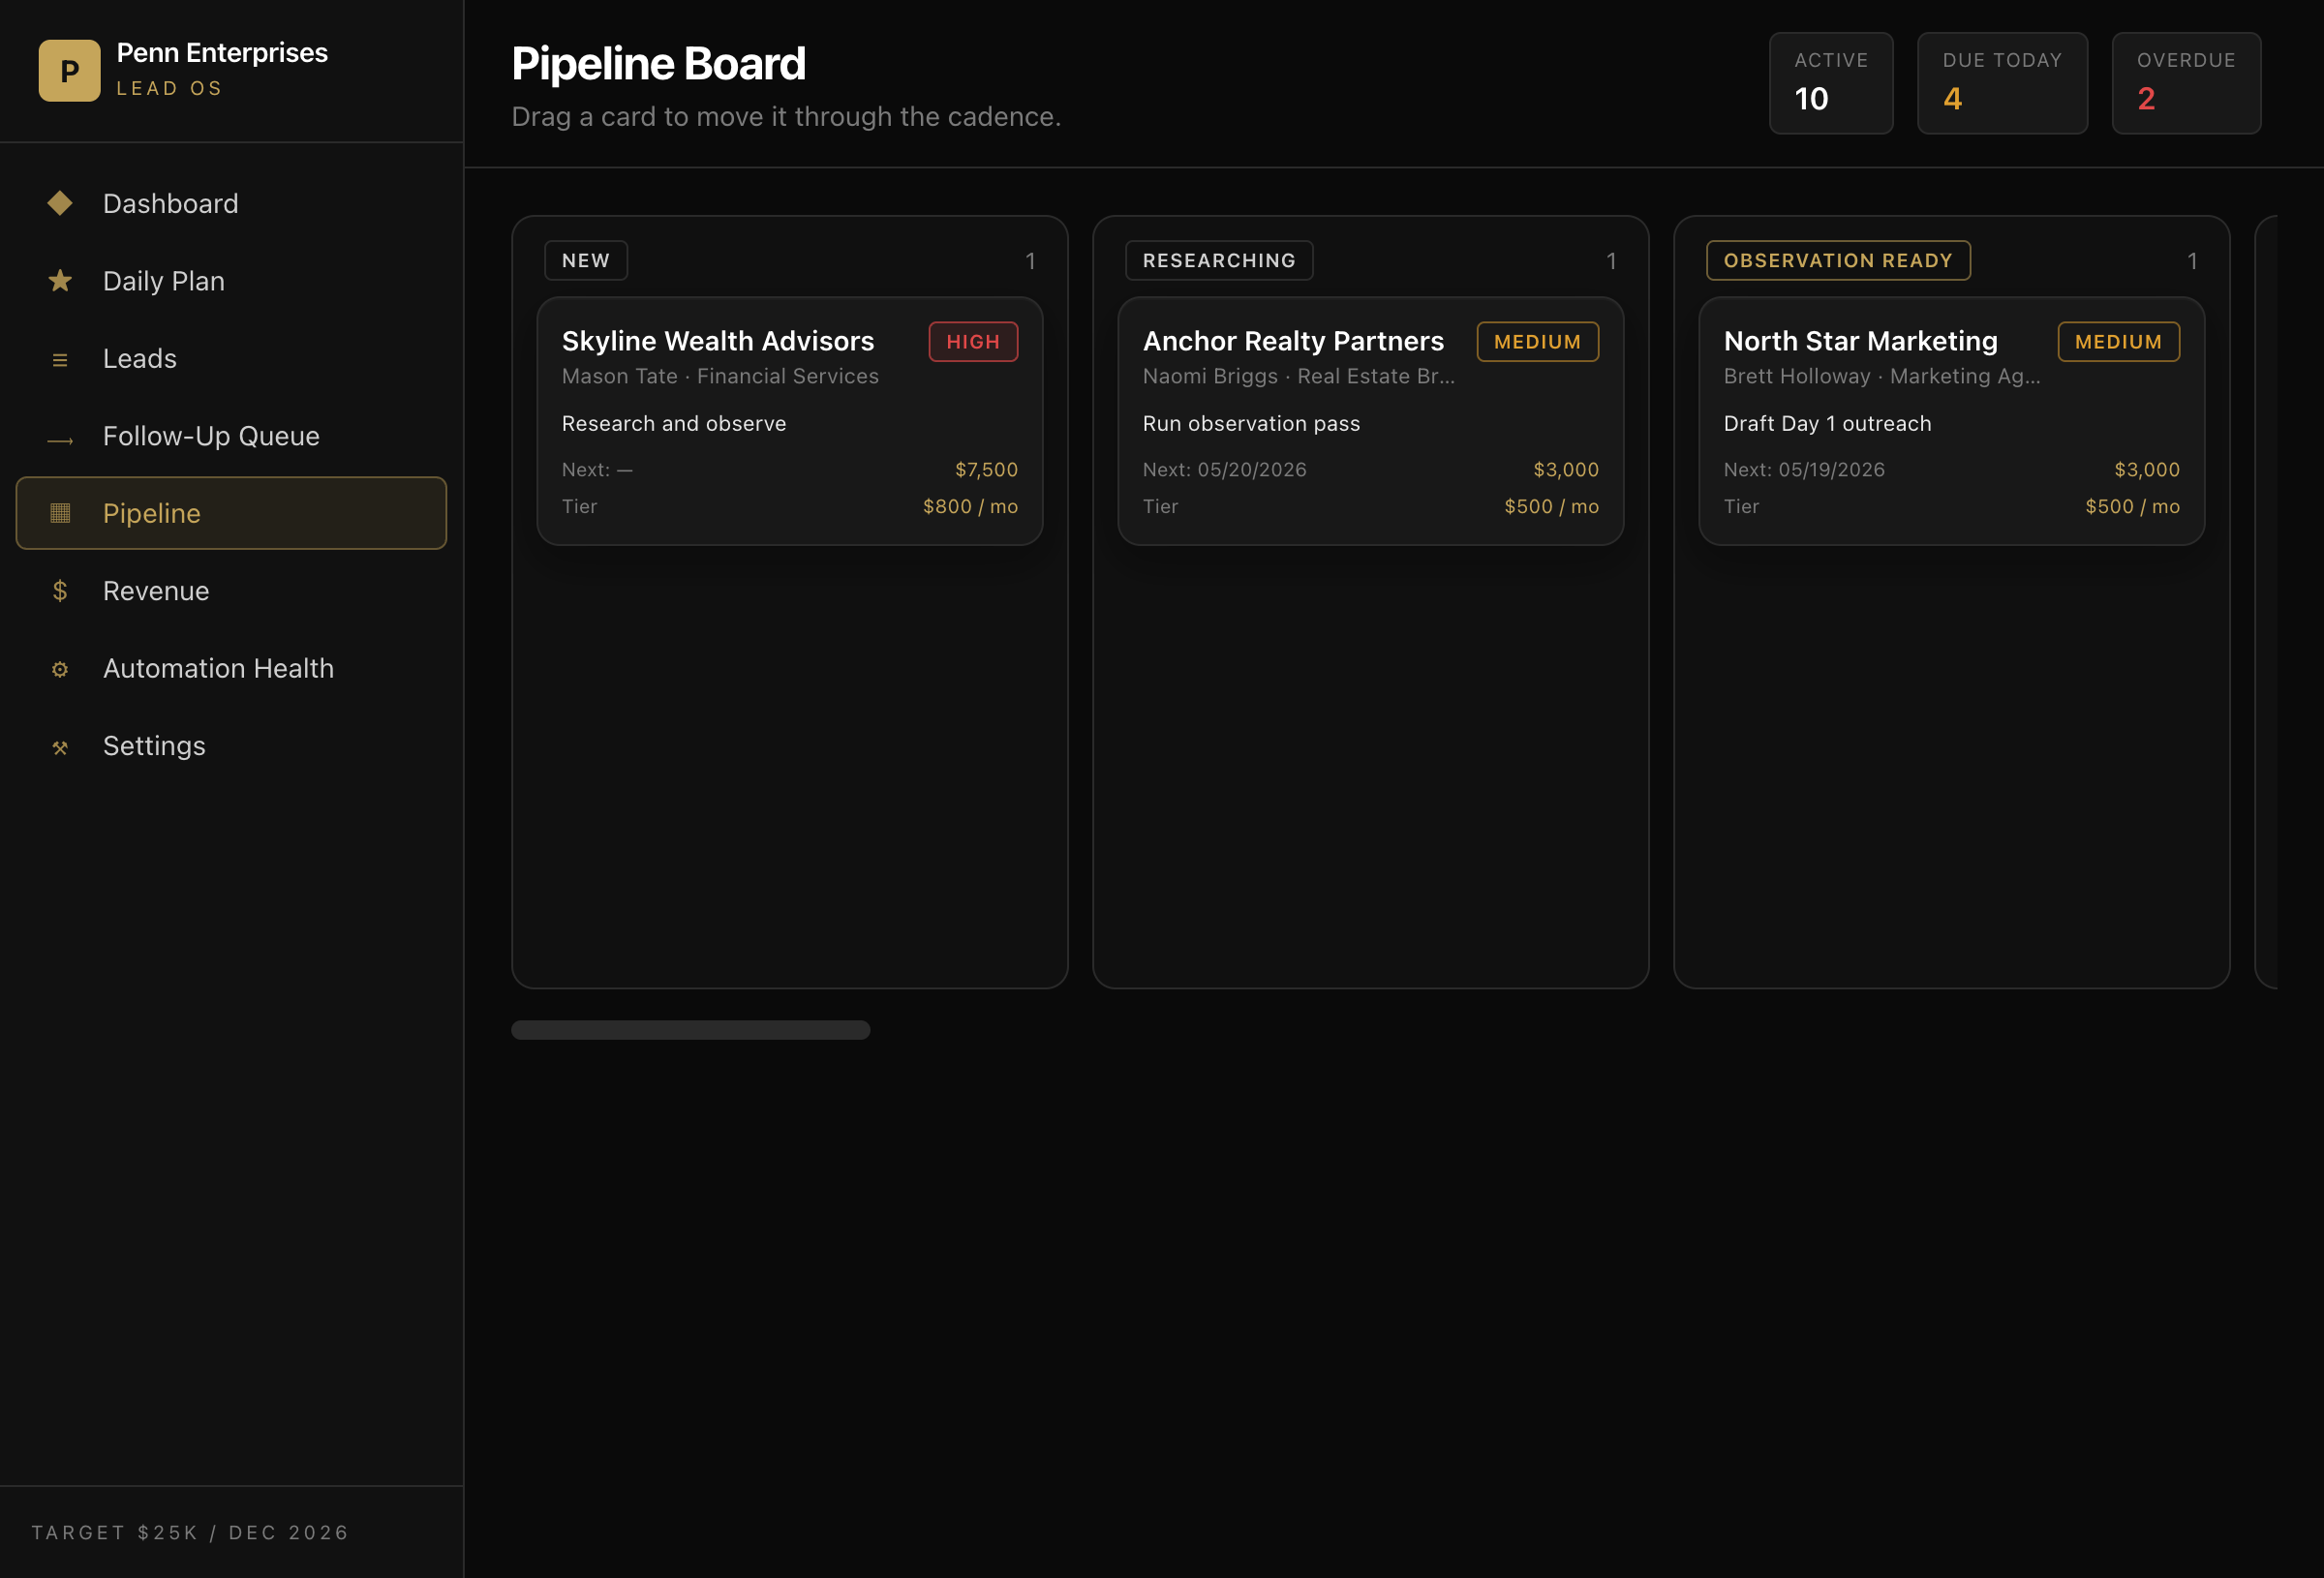2324x1578 pixels.
Task: Click the Observation Ready column label
Action: [1837, 260]
